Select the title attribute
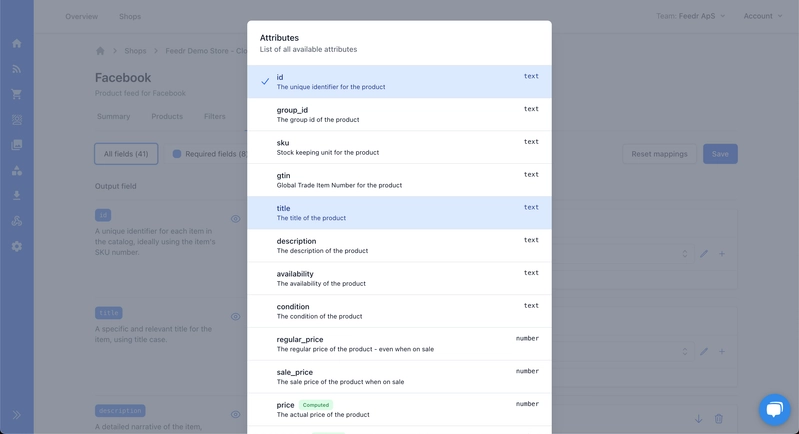The image size is (799, 434). click(x=400, y=213)
